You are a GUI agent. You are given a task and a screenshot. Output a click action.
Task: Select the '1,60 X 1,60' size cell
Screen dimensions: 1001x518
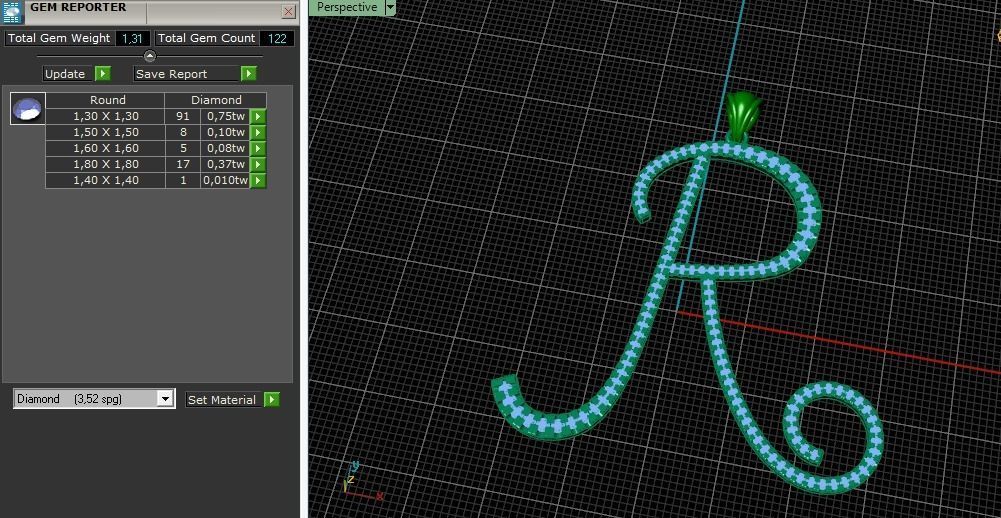105,148
